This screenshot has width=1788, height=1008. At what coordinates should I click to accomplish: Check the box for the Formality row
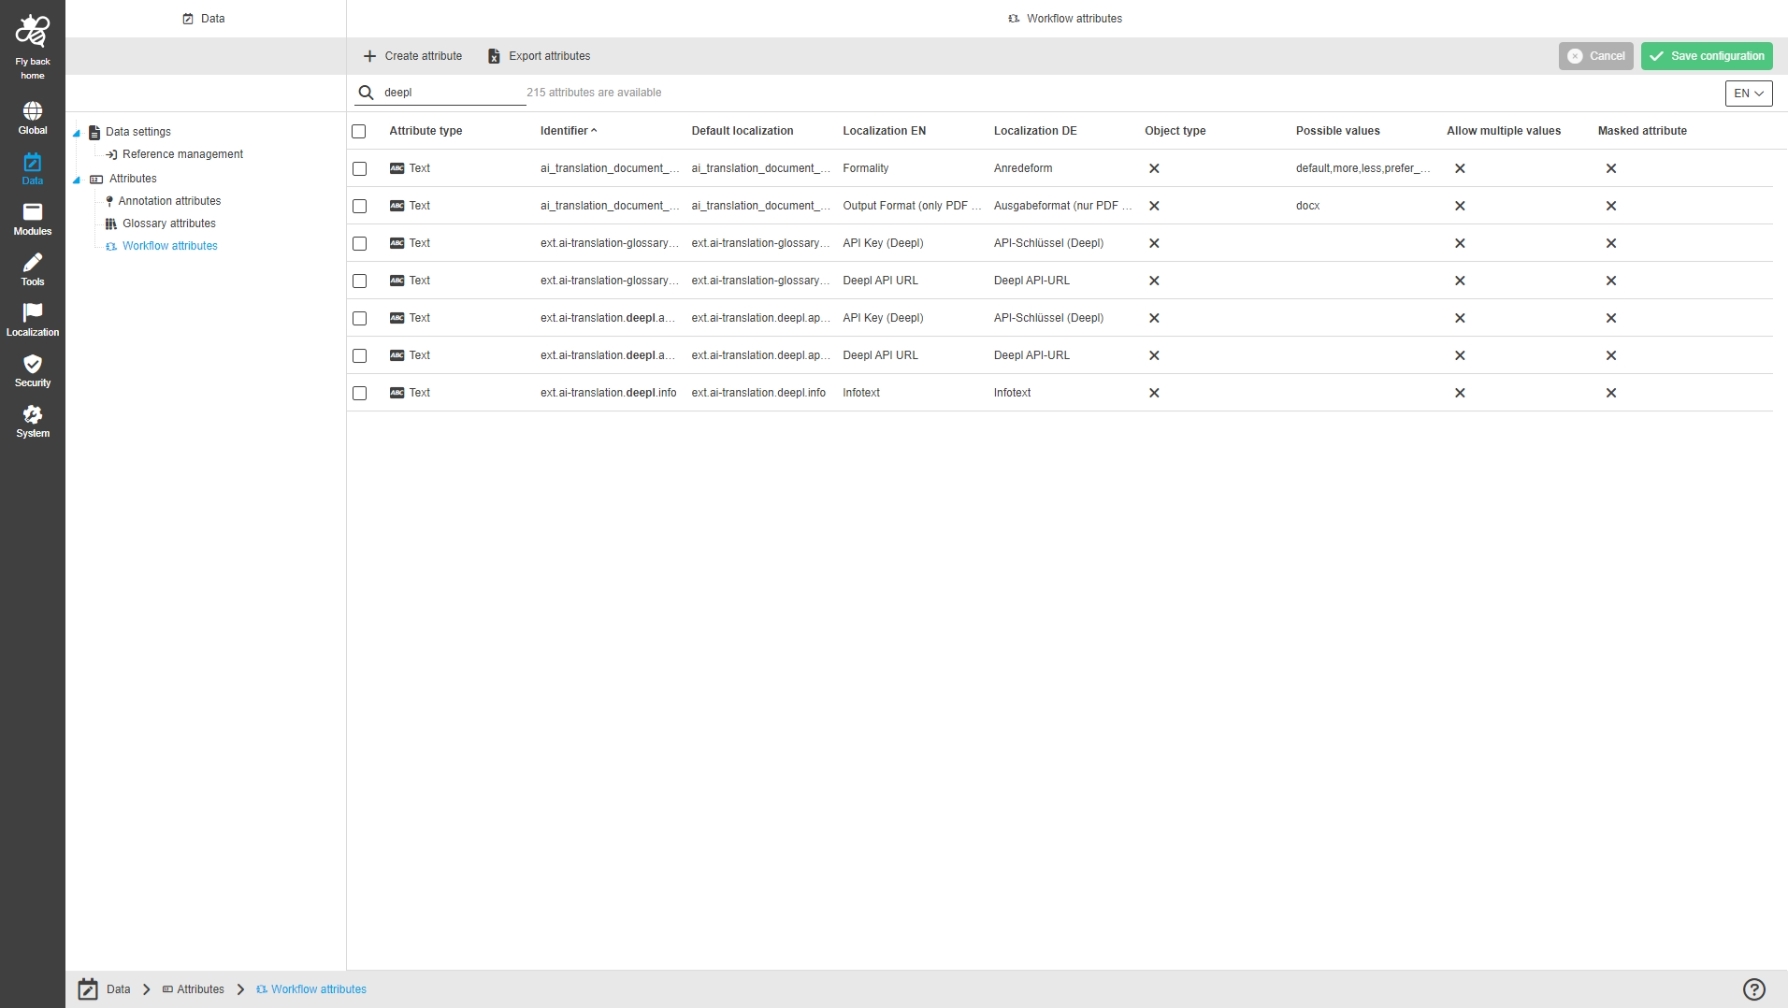(360, 169)
